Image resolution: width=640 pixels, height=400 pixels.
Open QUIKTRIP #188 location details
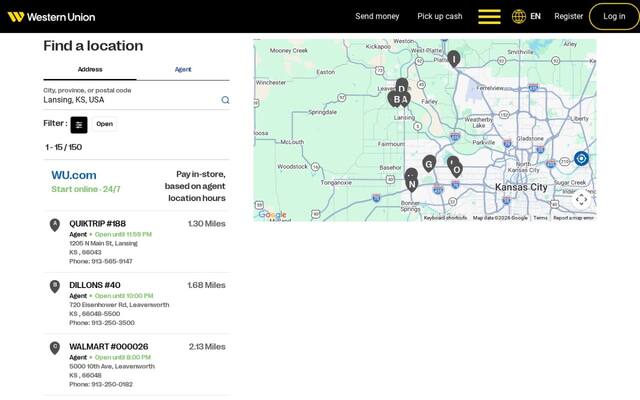pyautogui.click(x=98, y=224)
